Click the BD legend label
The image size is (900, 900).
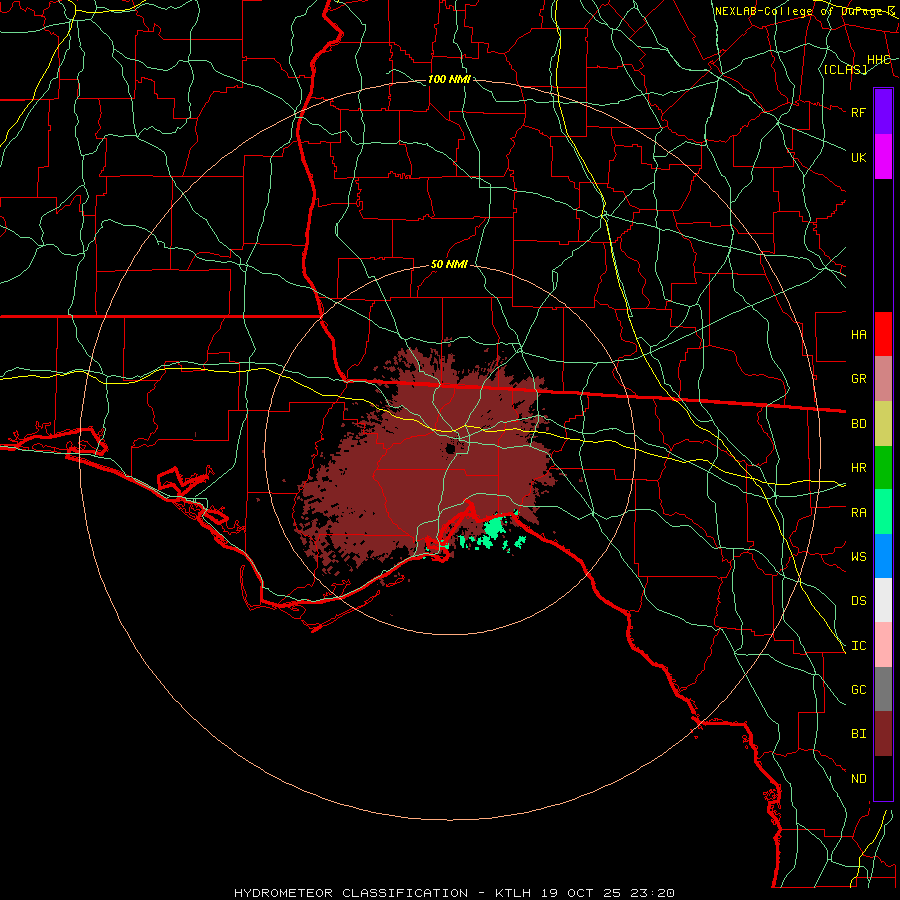point(859,424)
